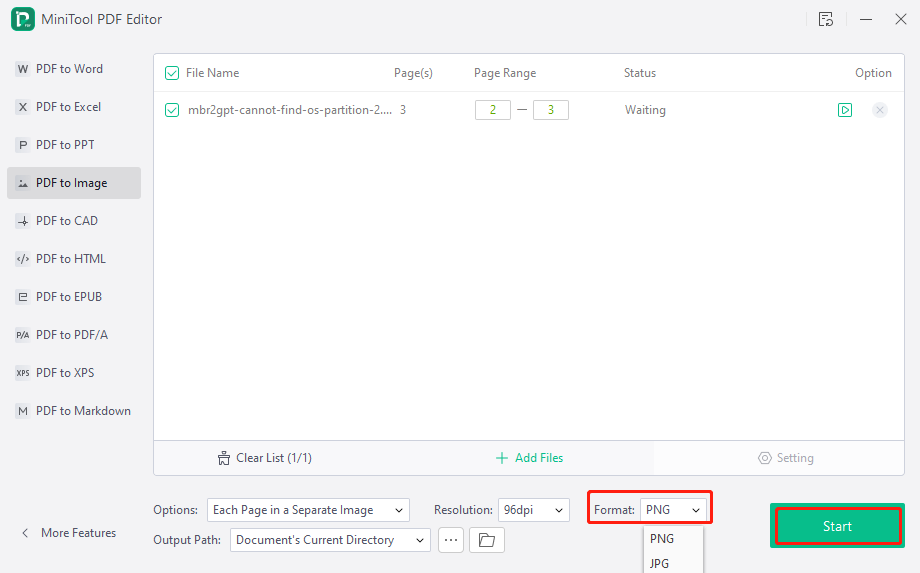Click Add Files to import PDFs
The width and height of the screenshot is (920, 573).
tap(530, 458)
